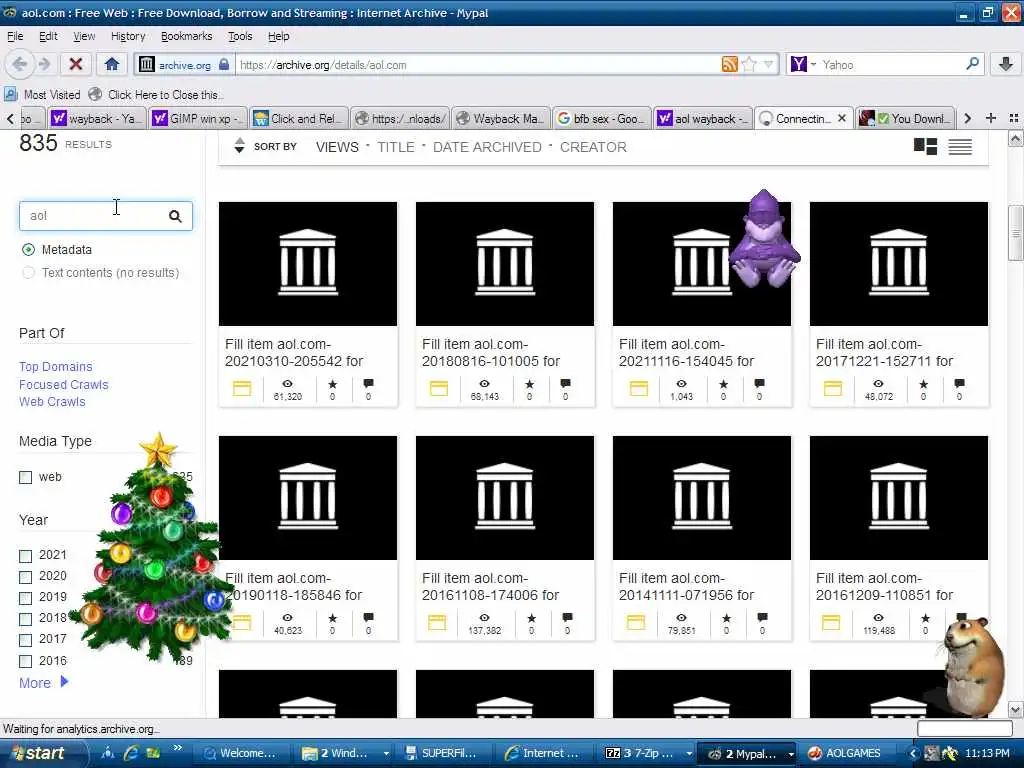Check the 2021 year filter
1024x768 pixels.
(25, 556)
